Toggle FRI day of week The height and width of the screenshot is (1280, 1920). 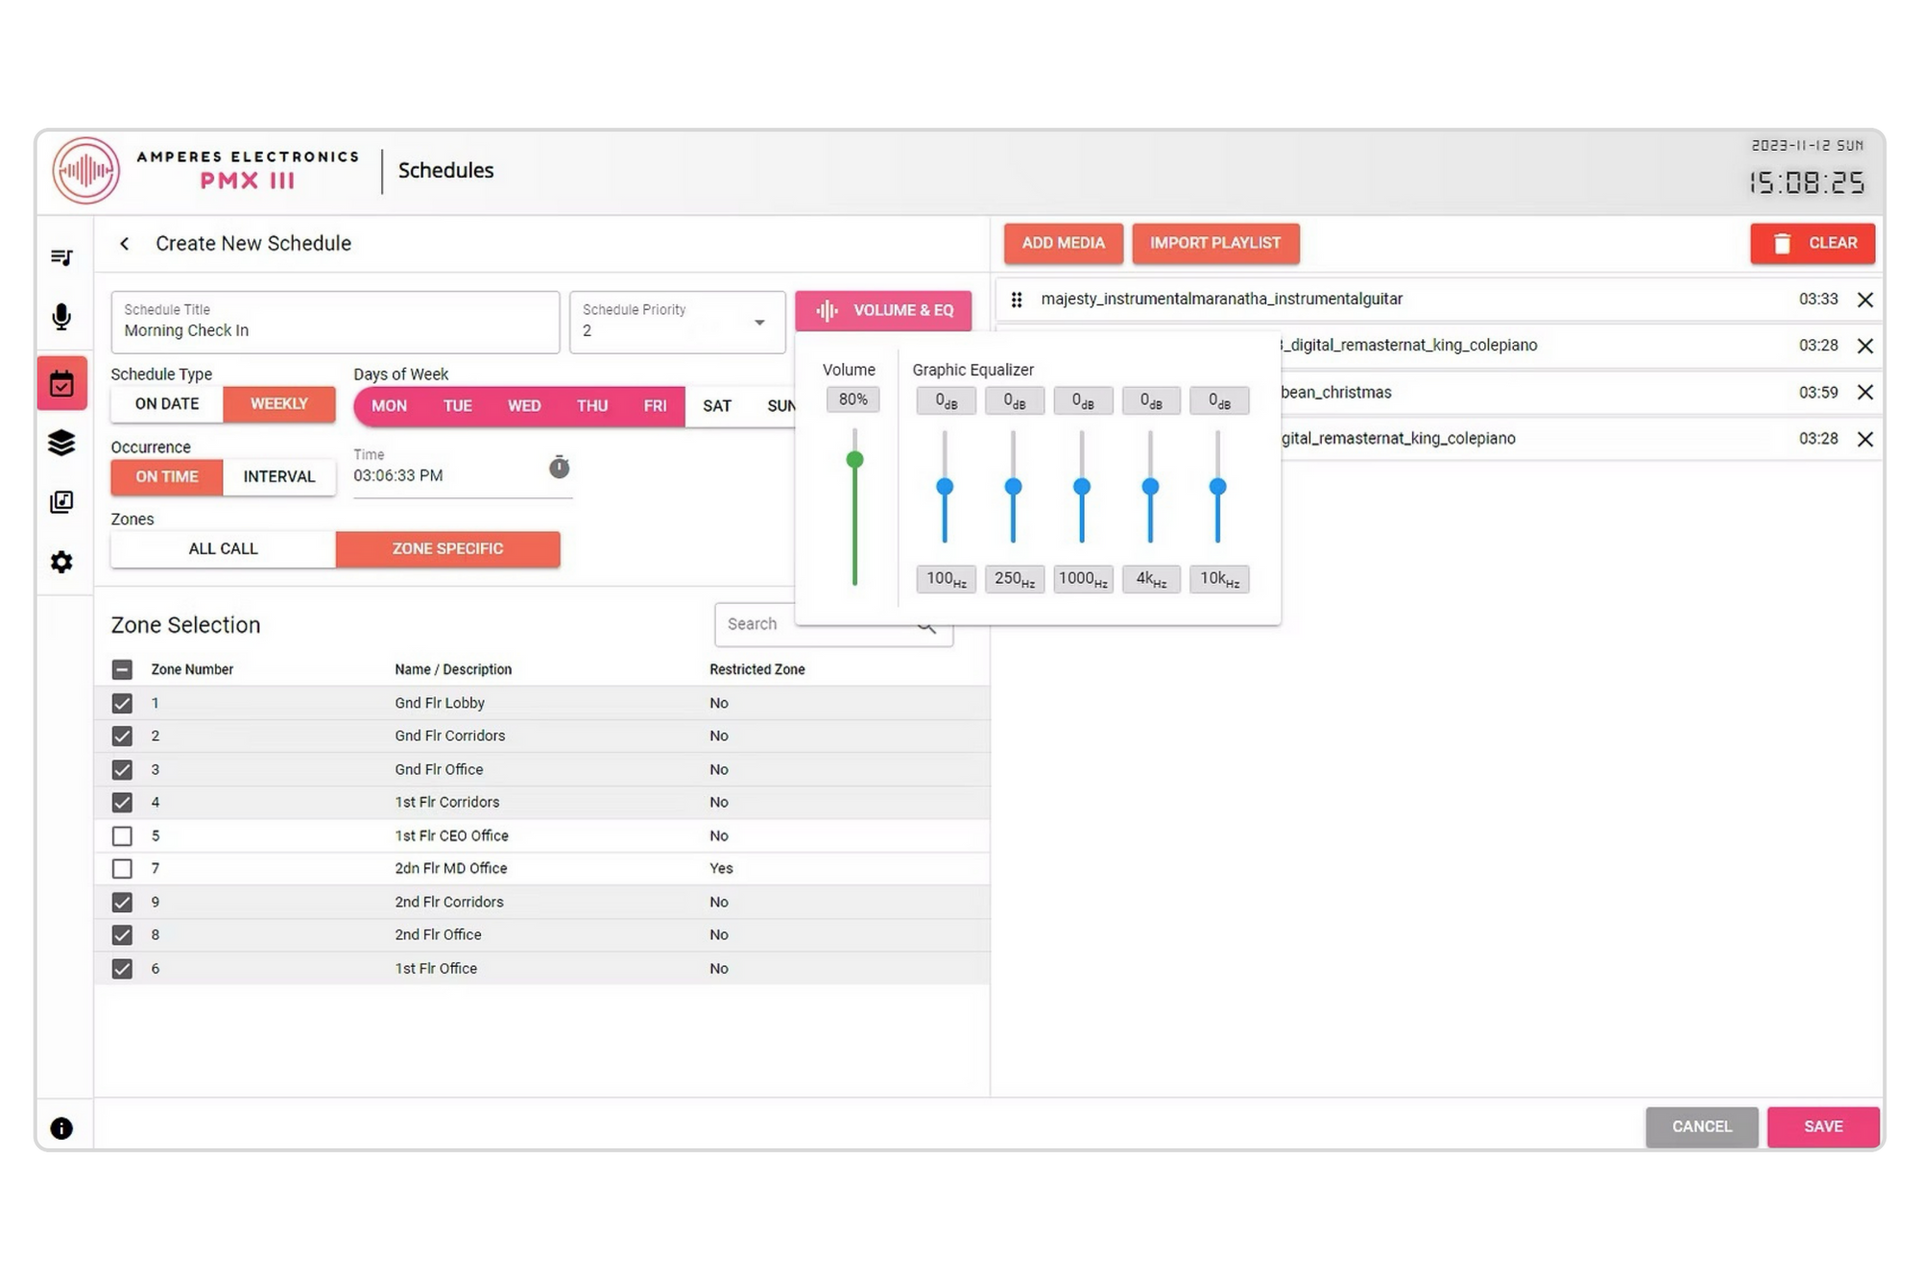click(655, 406)
